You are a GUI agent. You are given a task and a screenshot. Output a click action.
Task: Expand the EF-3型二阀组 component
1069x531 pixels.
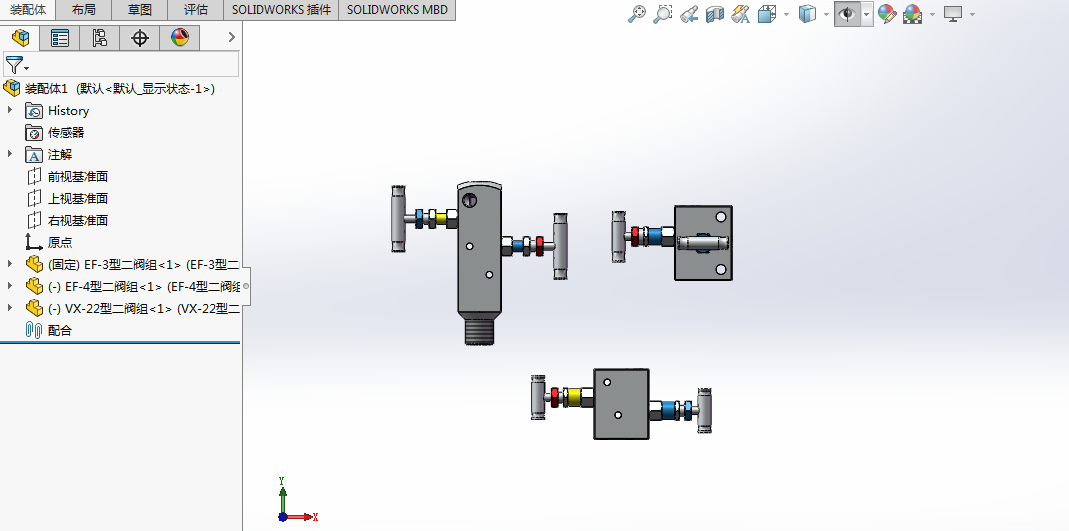pyautogui.click(x=10, y=263)
